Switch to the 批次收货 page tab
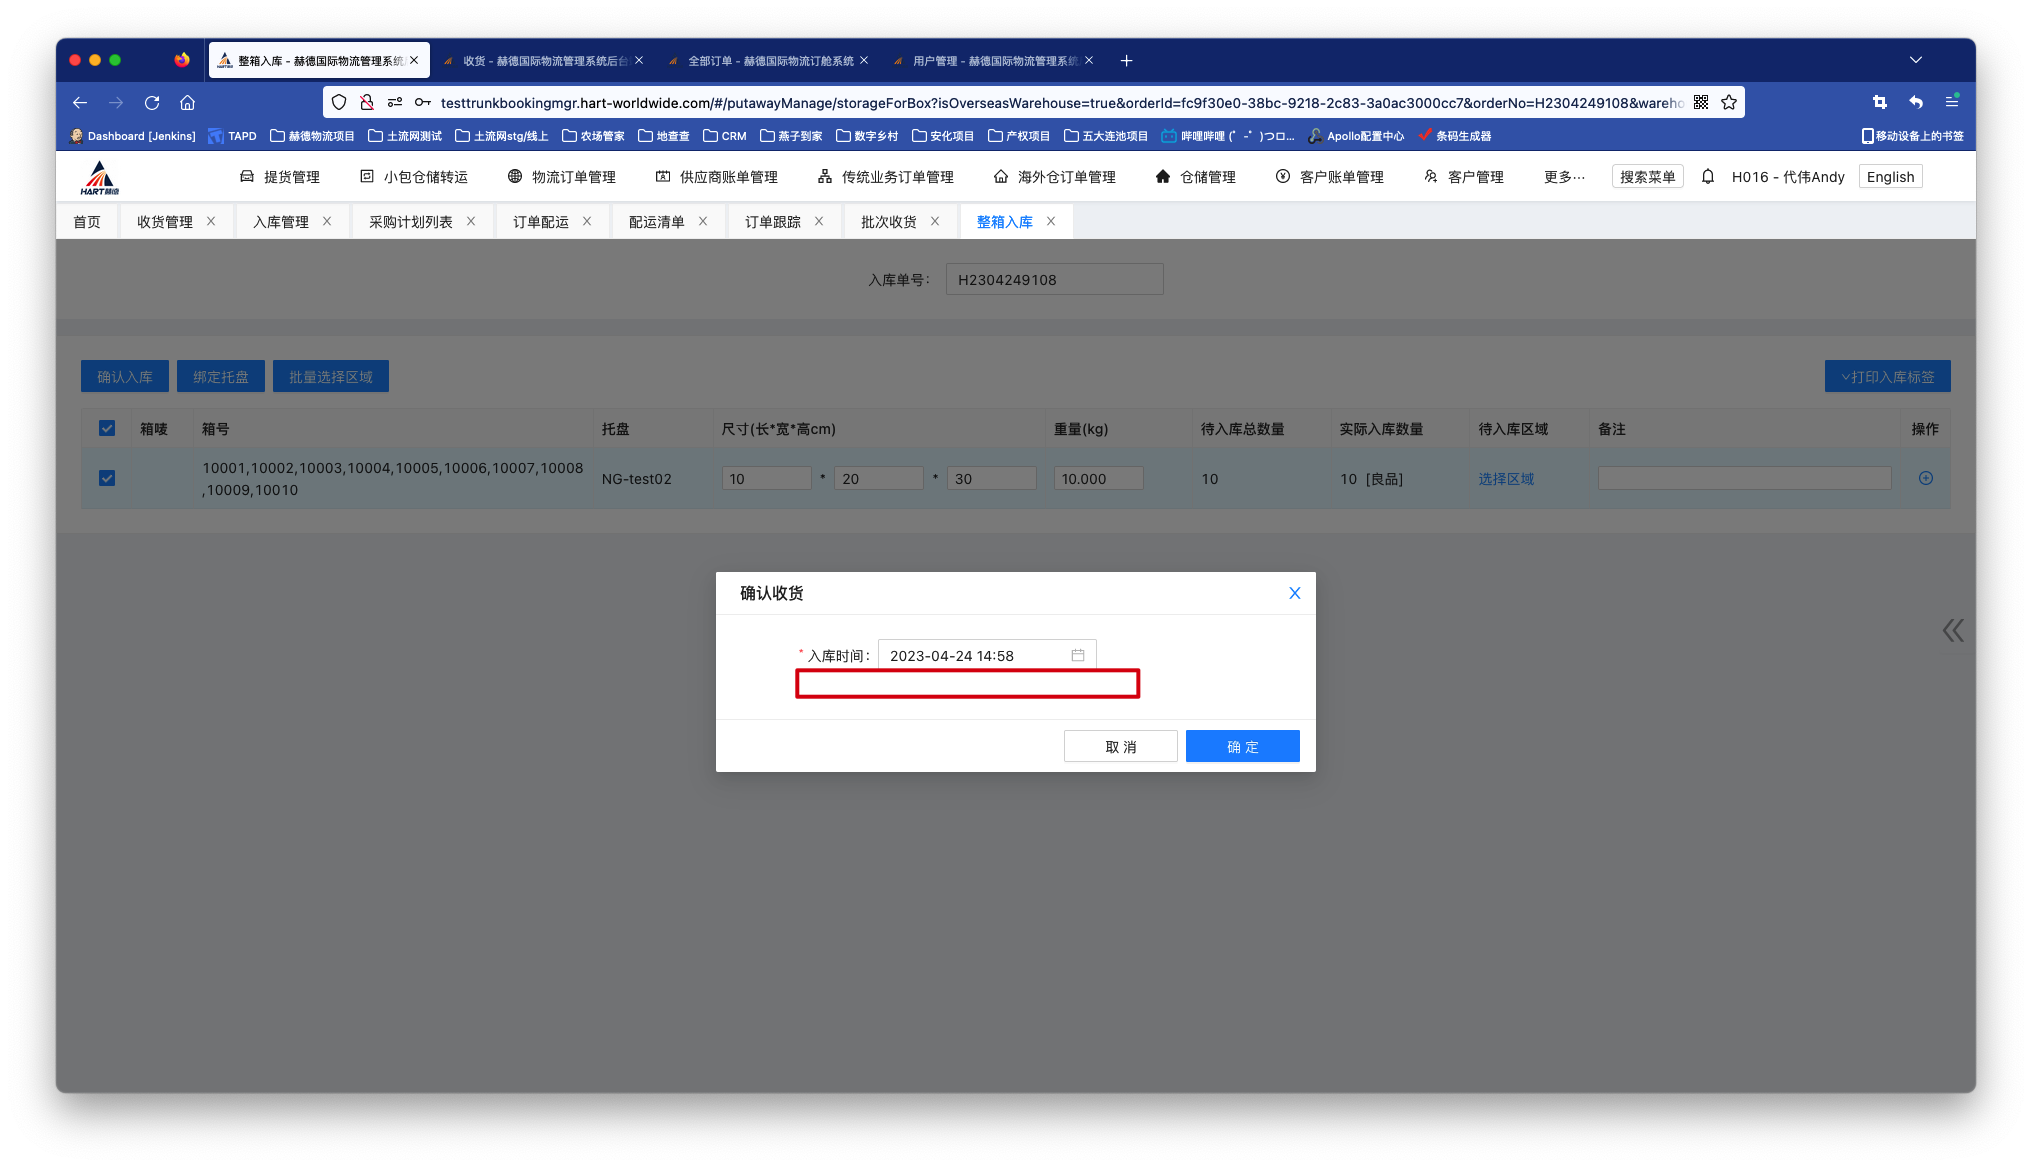 tap(888, 221)
